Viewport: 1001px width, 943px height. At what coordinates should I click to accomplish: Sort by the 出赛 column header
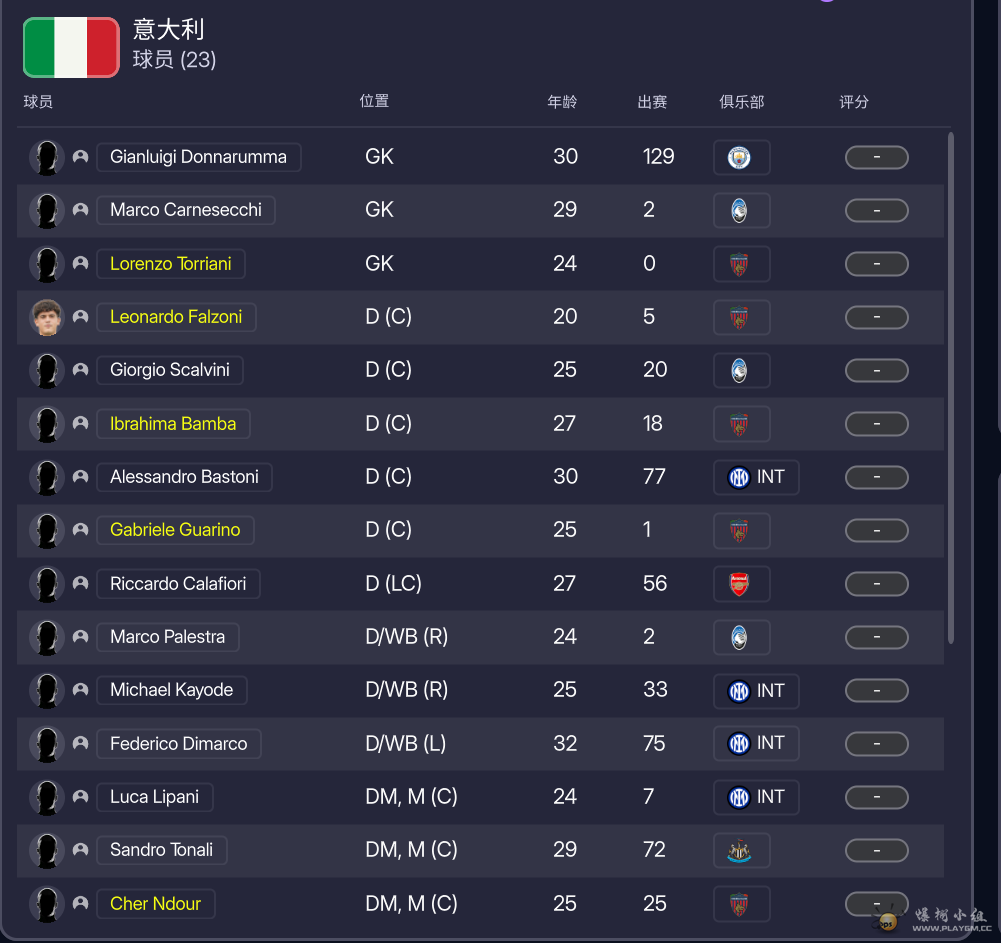click(652, 102)
